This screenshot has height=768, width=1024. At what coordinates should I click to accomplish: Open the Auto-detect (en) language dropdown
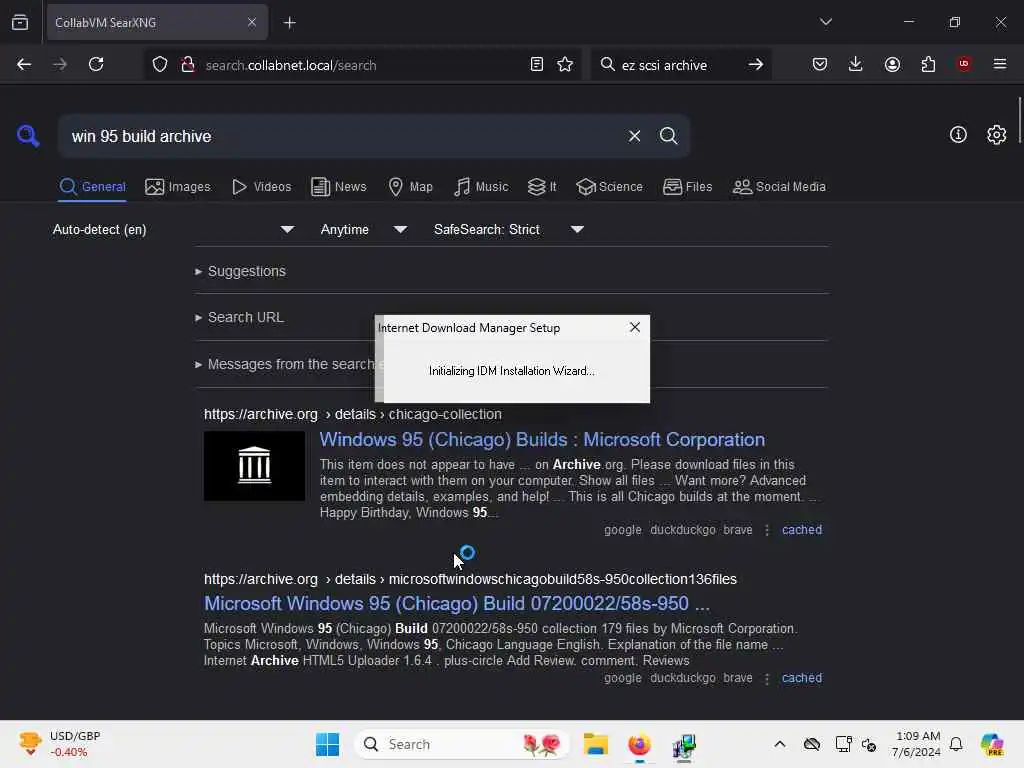[173, 229]
